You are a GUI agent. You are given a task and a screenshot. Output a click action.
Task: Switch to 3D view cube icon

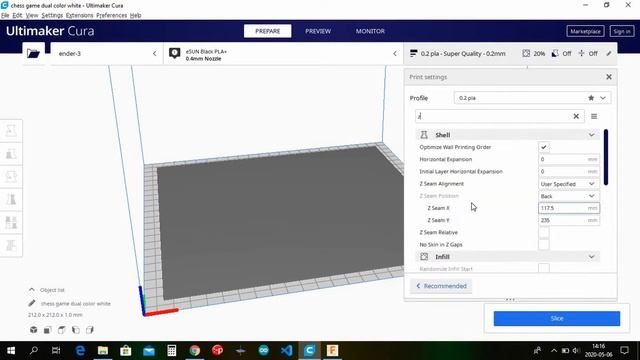tap(33, 330)
